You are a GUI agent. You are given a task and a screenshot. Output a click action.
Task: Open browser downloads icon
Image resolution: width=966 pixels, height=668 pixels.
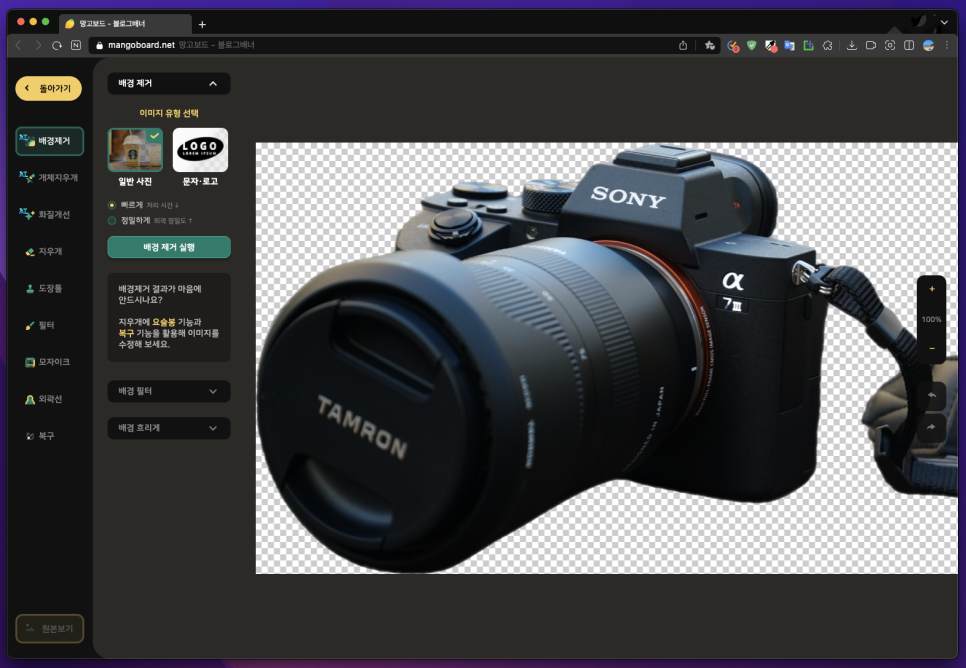(851, 45)
